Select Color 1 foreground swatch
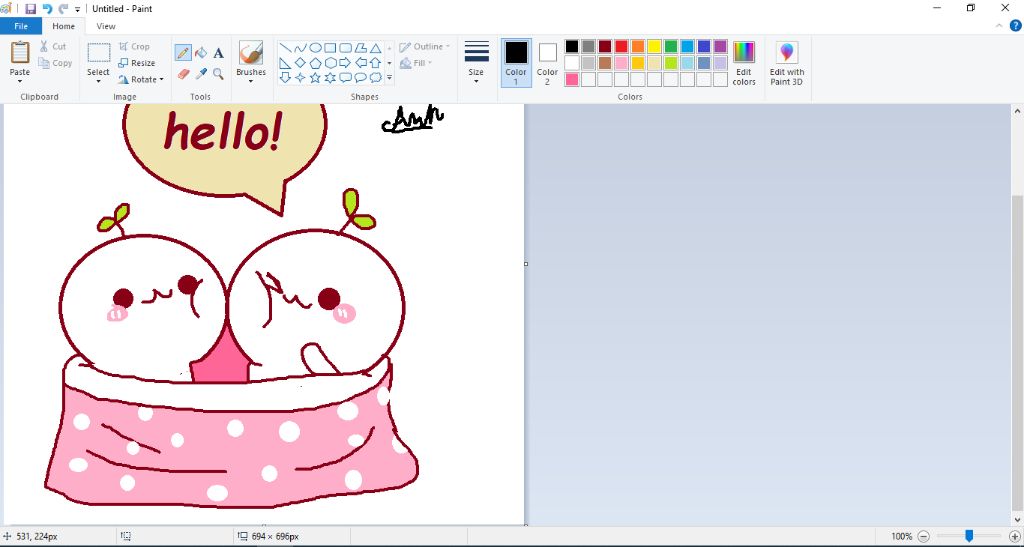1024x547 pixels. point(516,63)
